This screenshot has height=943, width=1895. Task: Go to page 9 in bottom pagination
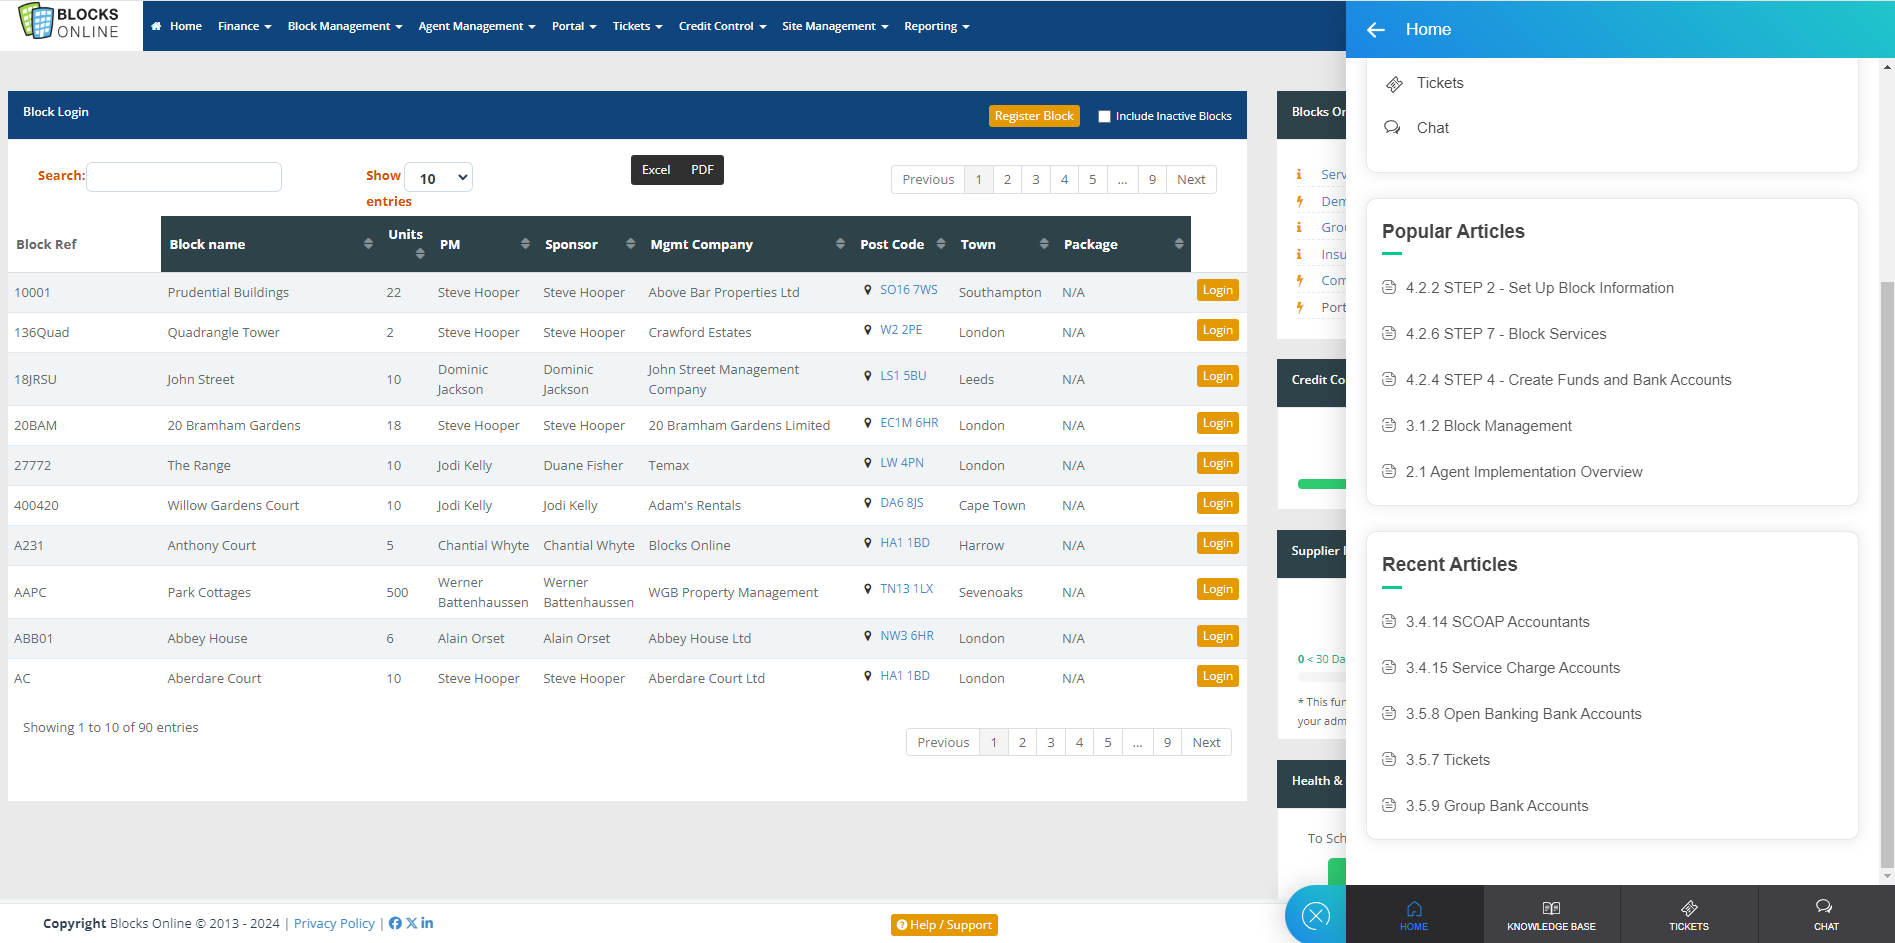tap(1167, 743)
